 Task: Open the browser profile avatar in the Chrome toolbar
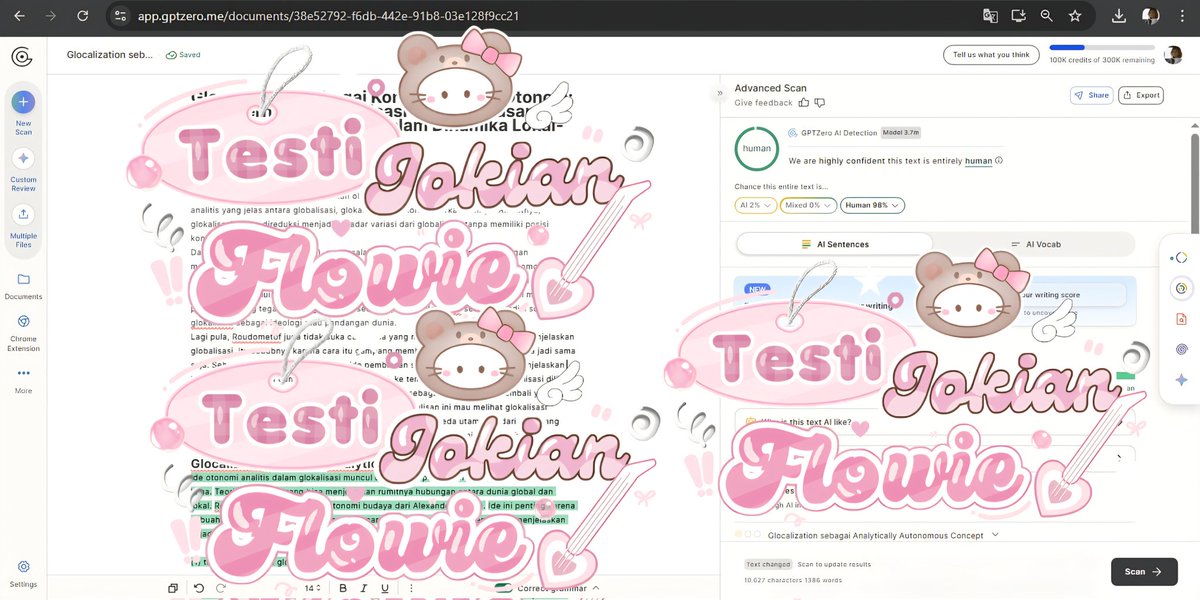(1151, 16)
